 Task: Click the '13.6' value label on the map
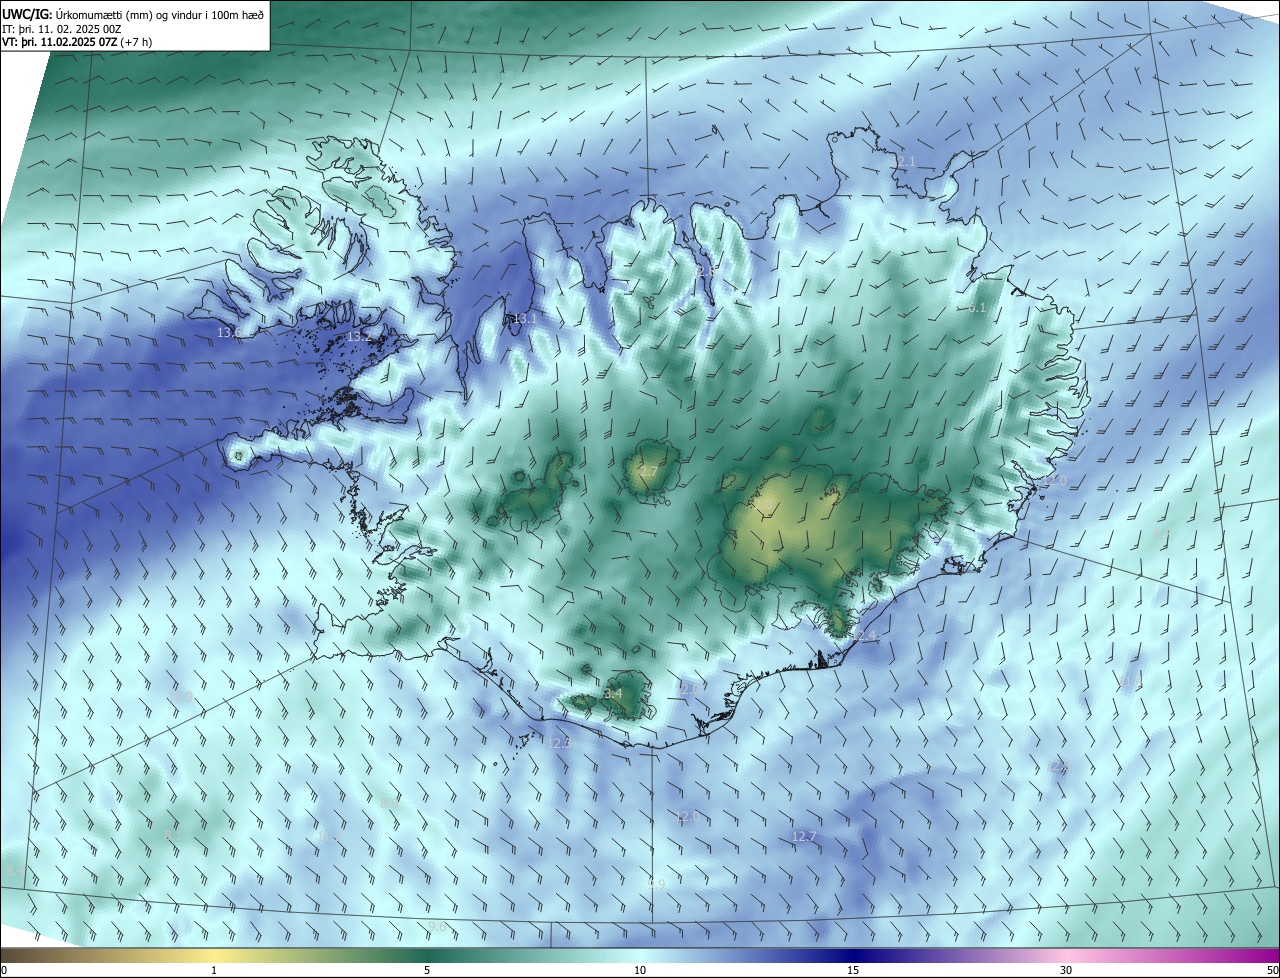pyautogui.click(x=228, y=332)
